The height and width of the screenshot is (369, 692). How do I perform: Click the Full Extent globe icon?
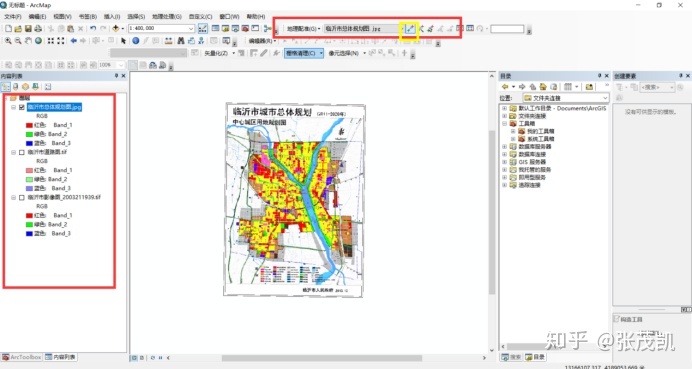coord(38,41)
